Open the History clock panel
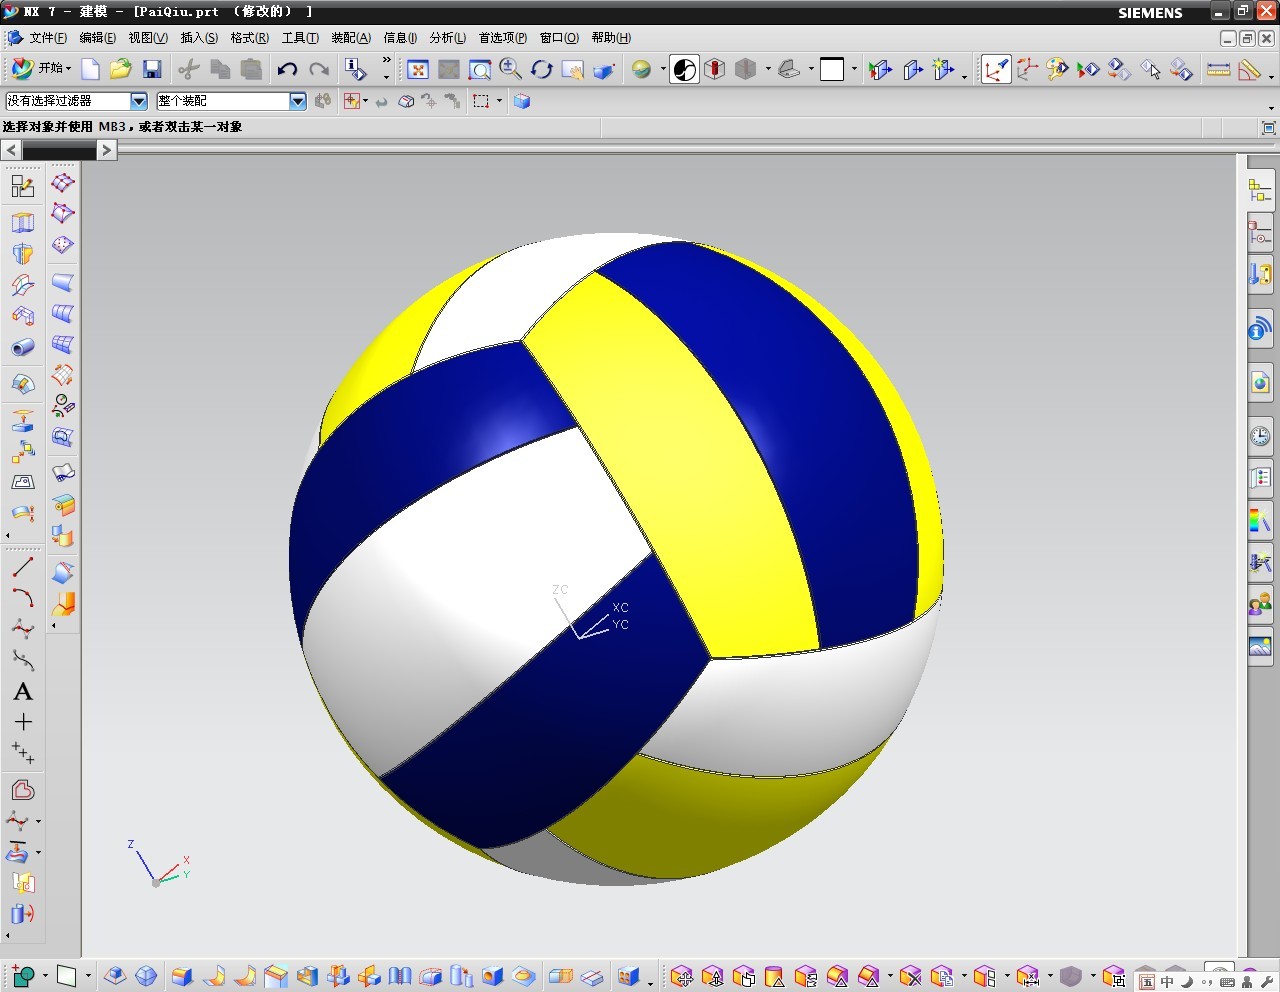This screenshot has height=992, width=1280. 1260,435
